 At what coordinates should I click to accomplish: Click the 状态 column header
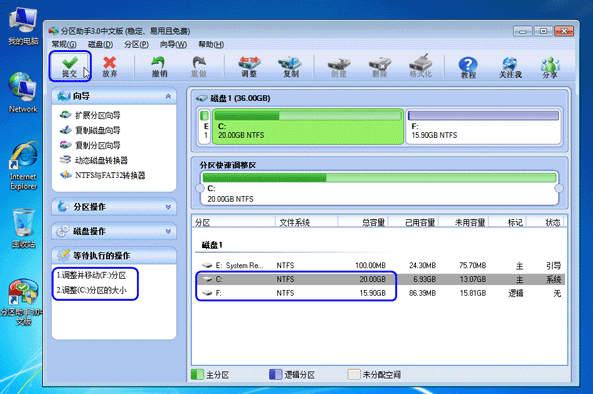point(545,222)
